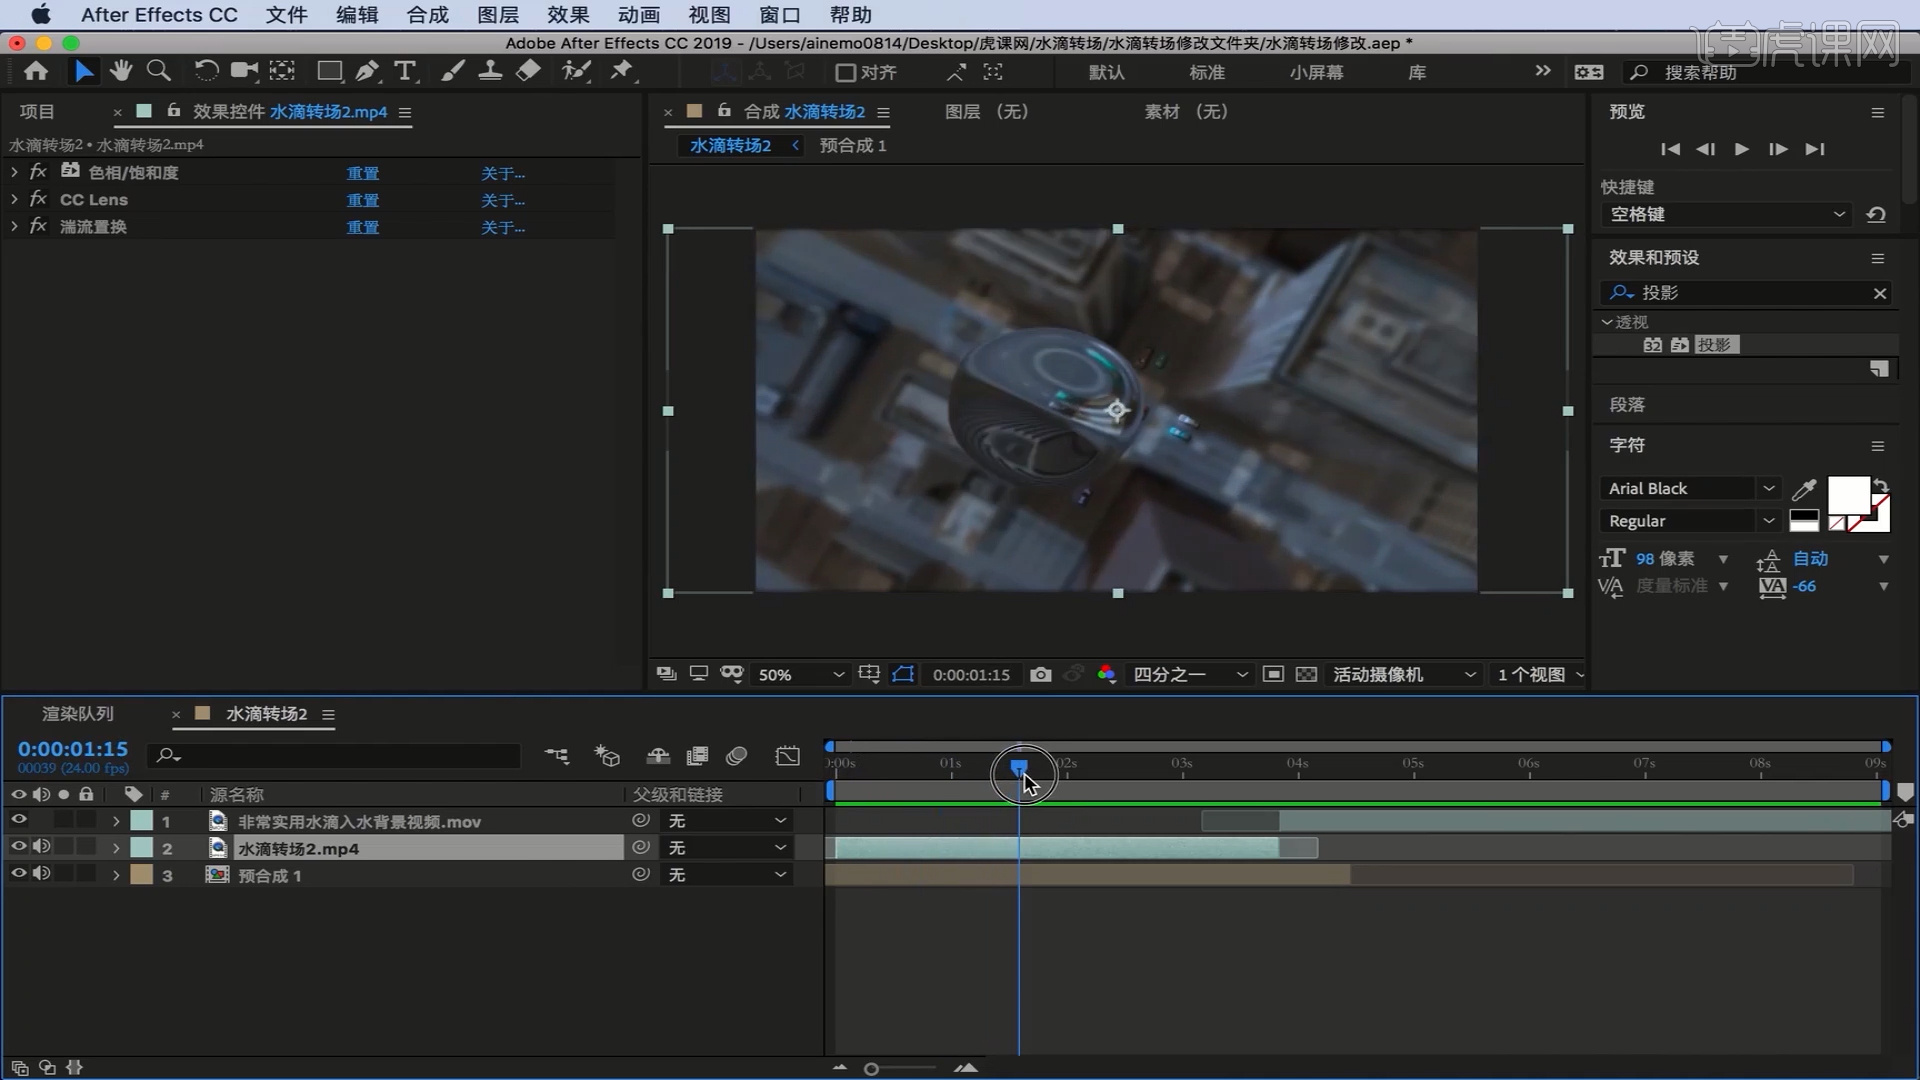Select the Selection arrow tool
Image resolution: width=1920 pixels, height=1080 pixels.
click(84, 71)
